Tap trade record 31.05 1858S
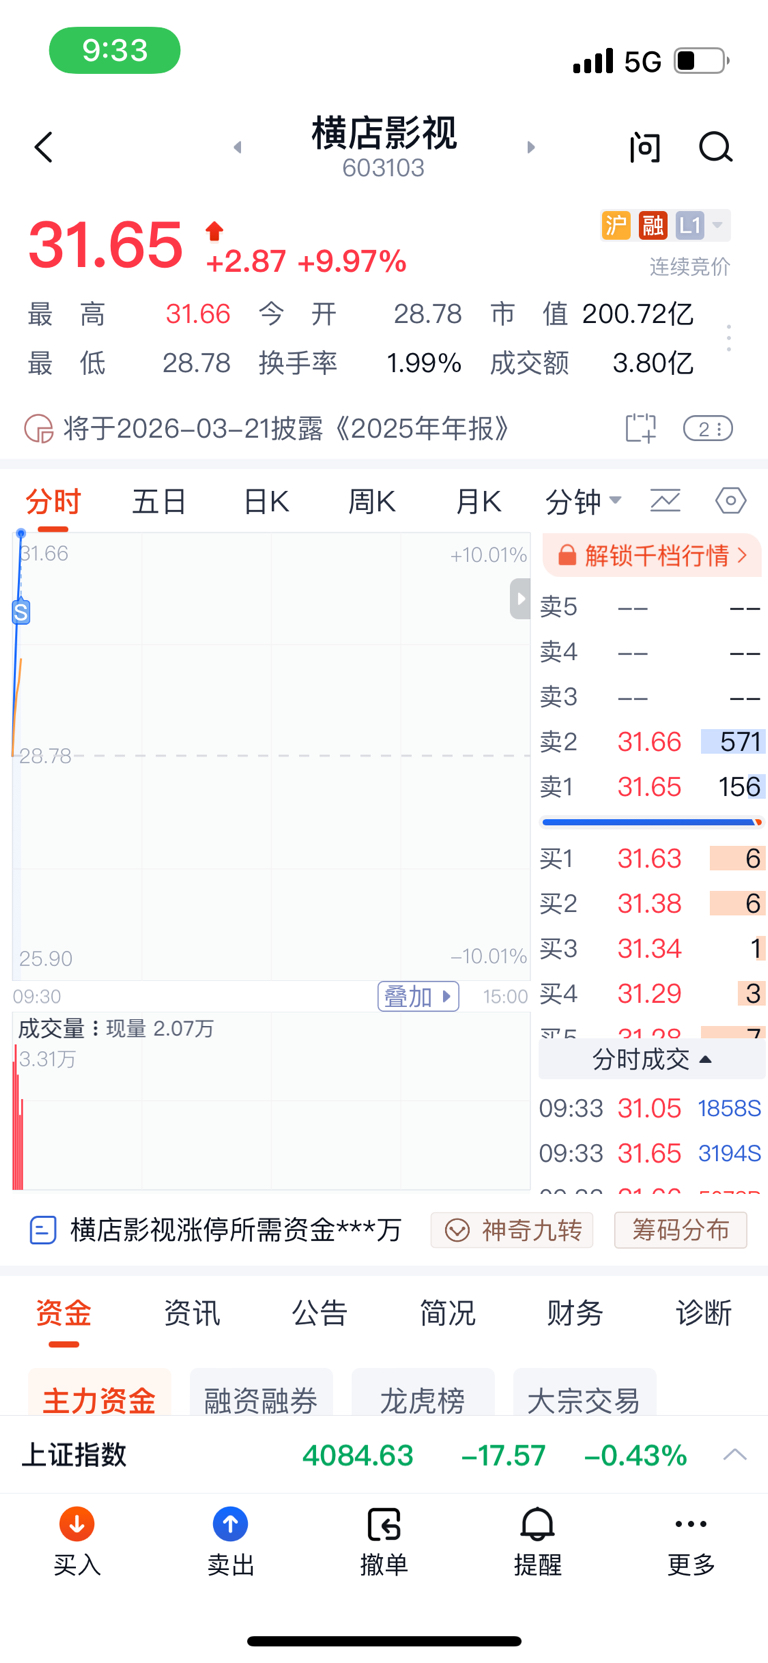The image size is (768, 1663). [x=650, y=1108]
